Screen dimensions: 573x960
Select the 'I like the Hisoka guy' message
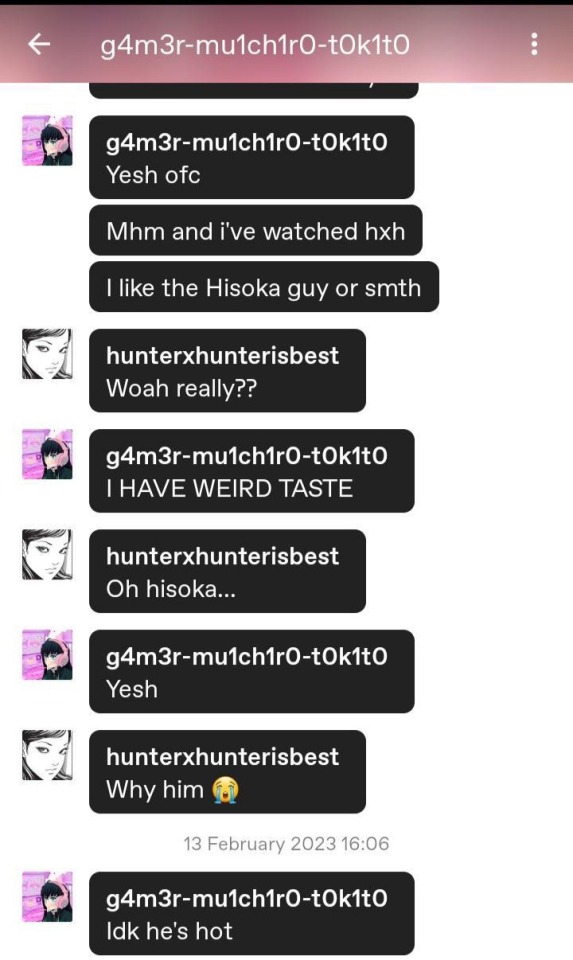pyautogui.click(x=264, y=287)
